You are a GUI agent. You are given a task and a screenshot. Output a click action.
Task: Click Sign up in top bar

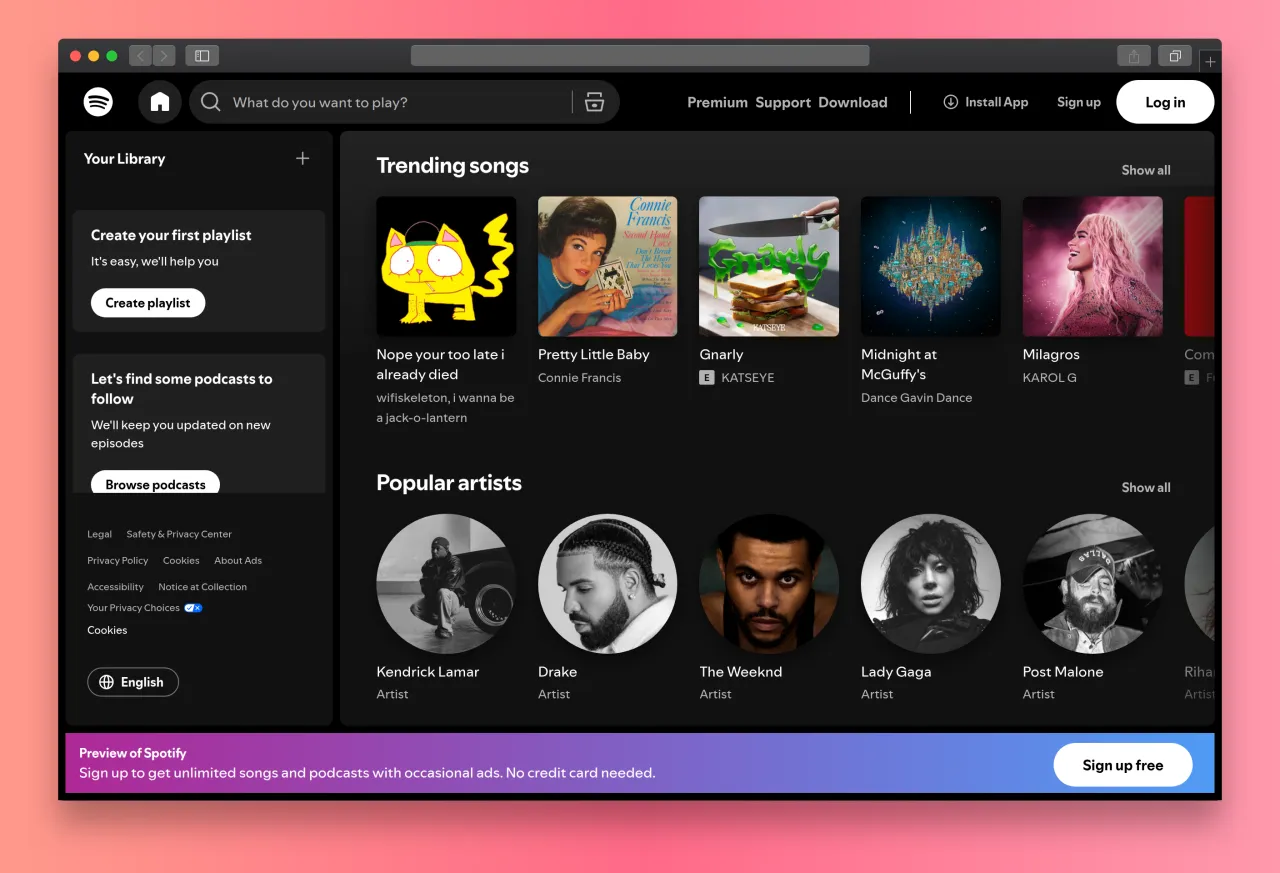pos(1079,102)
